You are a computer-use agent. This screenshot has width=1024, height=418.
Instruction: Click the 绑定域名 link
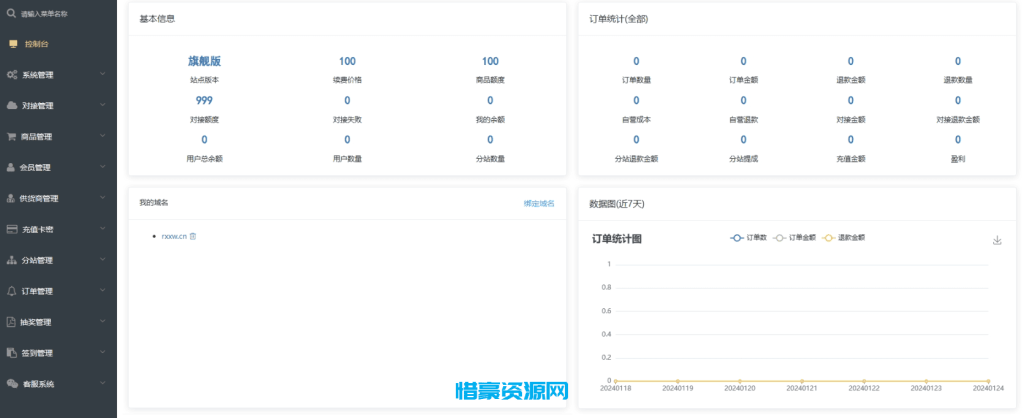point(539,204)
